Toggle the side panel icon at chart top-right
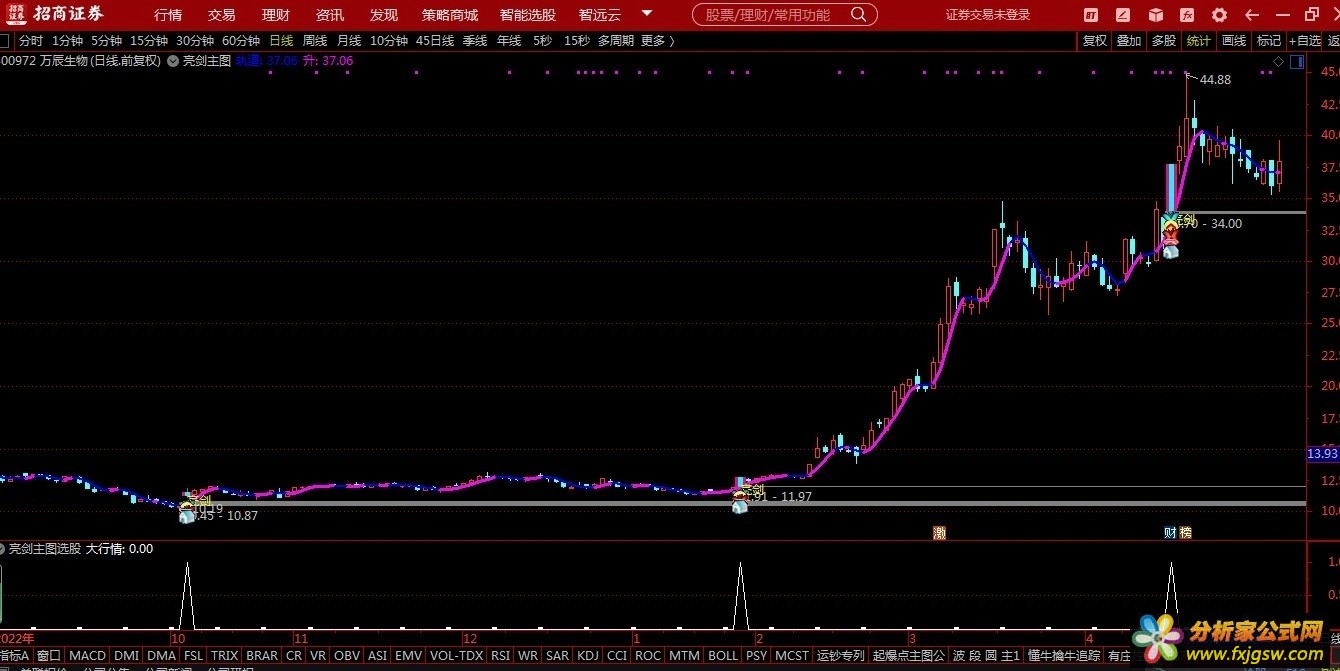The image size is (1340, 671). point(1297,62)
